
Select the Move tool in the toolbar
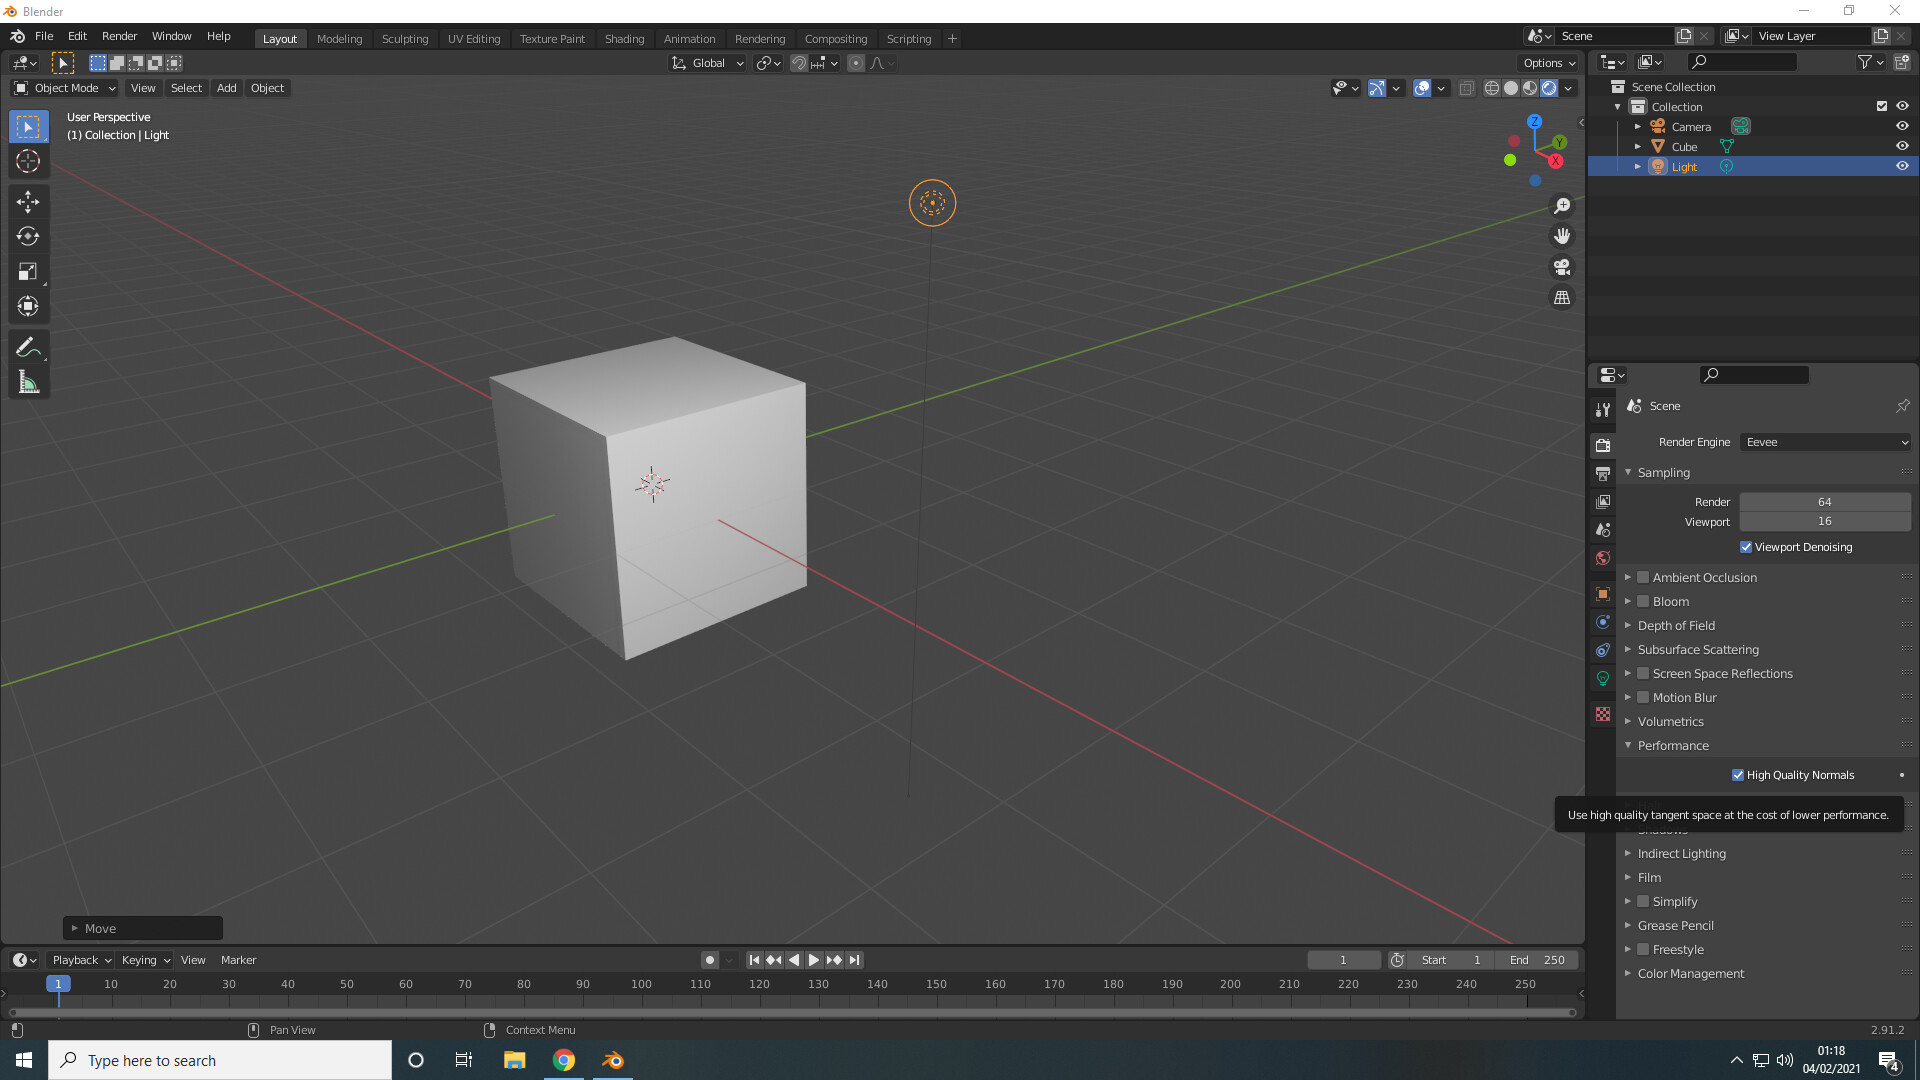pyautogui.click(x=28, y=201)
